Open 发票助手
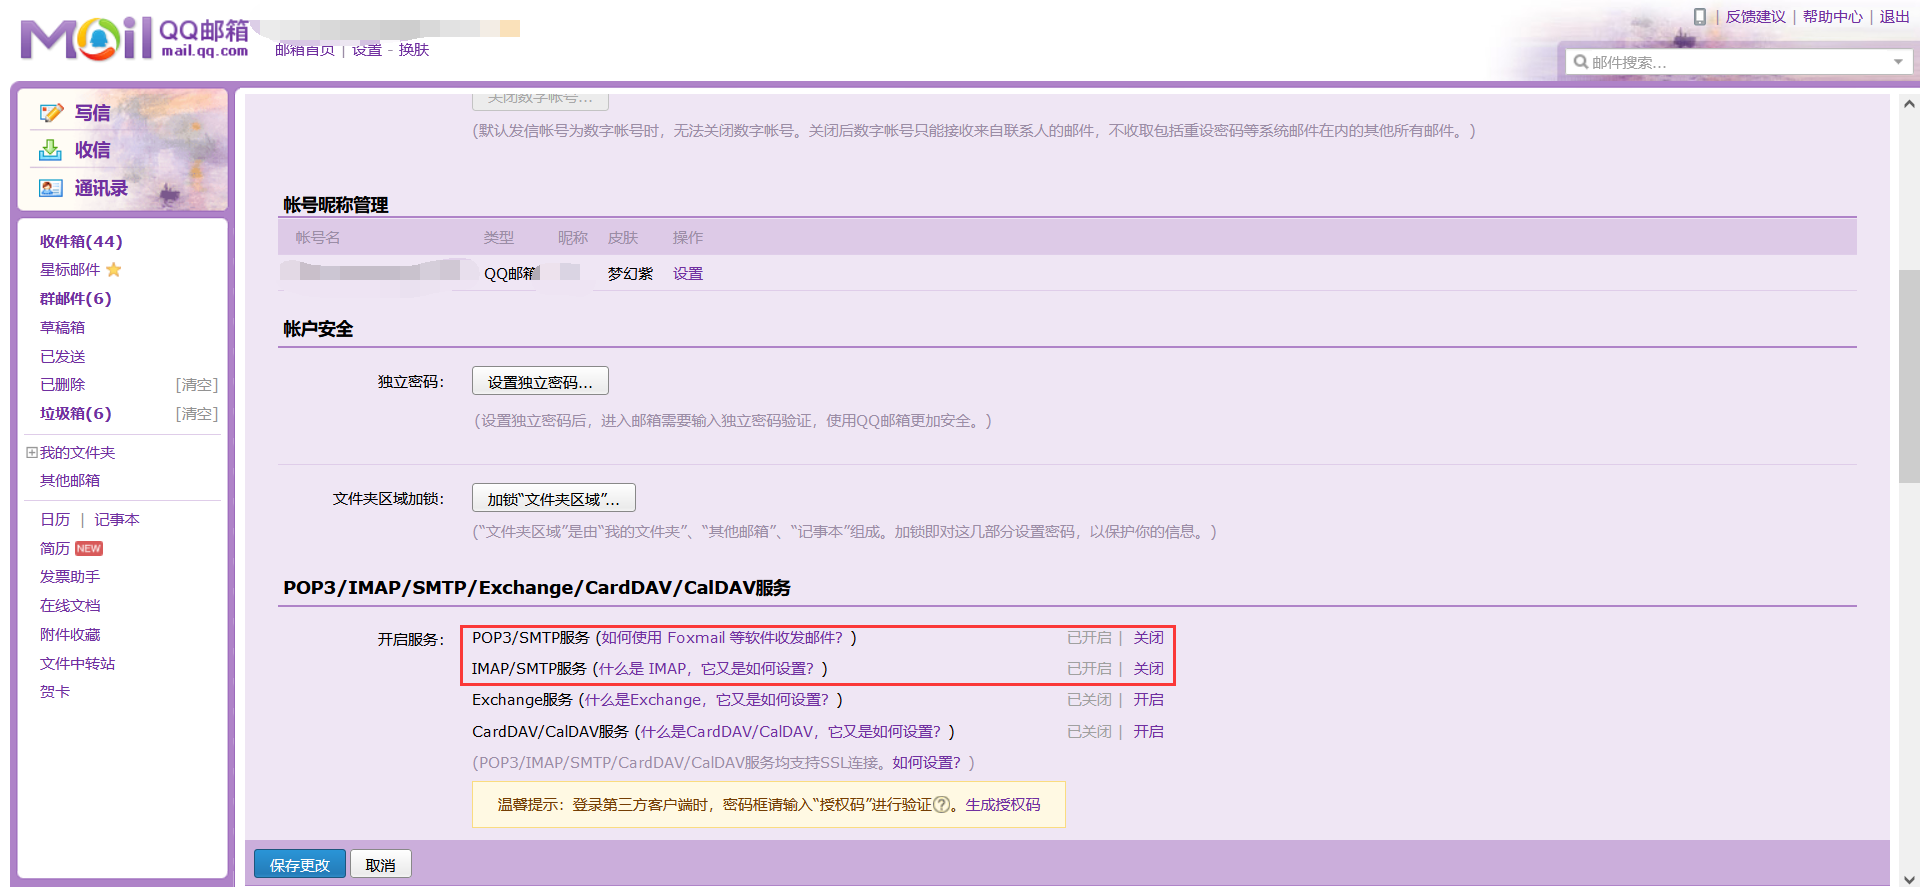1920x887 pixels. 70,577
